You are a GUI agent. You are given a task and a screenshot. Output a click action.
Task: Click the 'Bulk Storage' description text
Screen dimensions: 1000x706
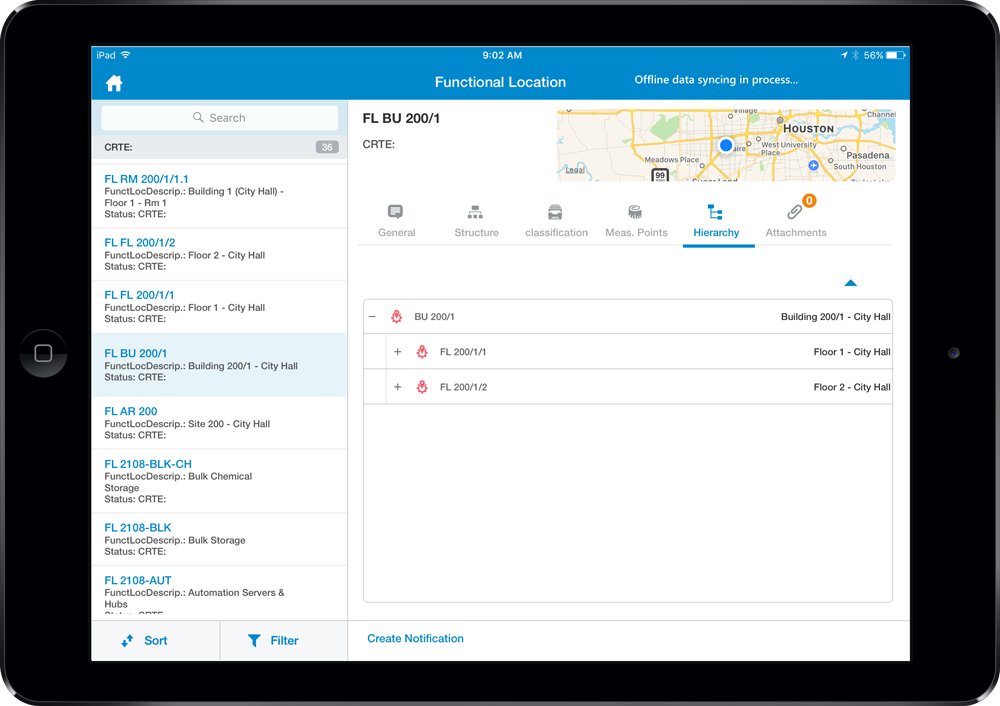coord(217,540)
